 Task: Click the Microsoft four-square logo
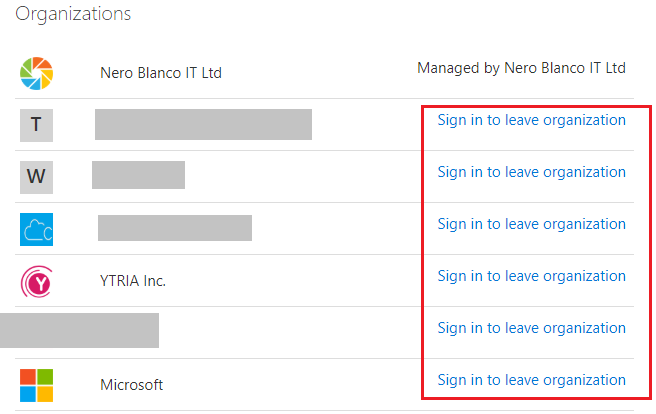click(36, 385)
